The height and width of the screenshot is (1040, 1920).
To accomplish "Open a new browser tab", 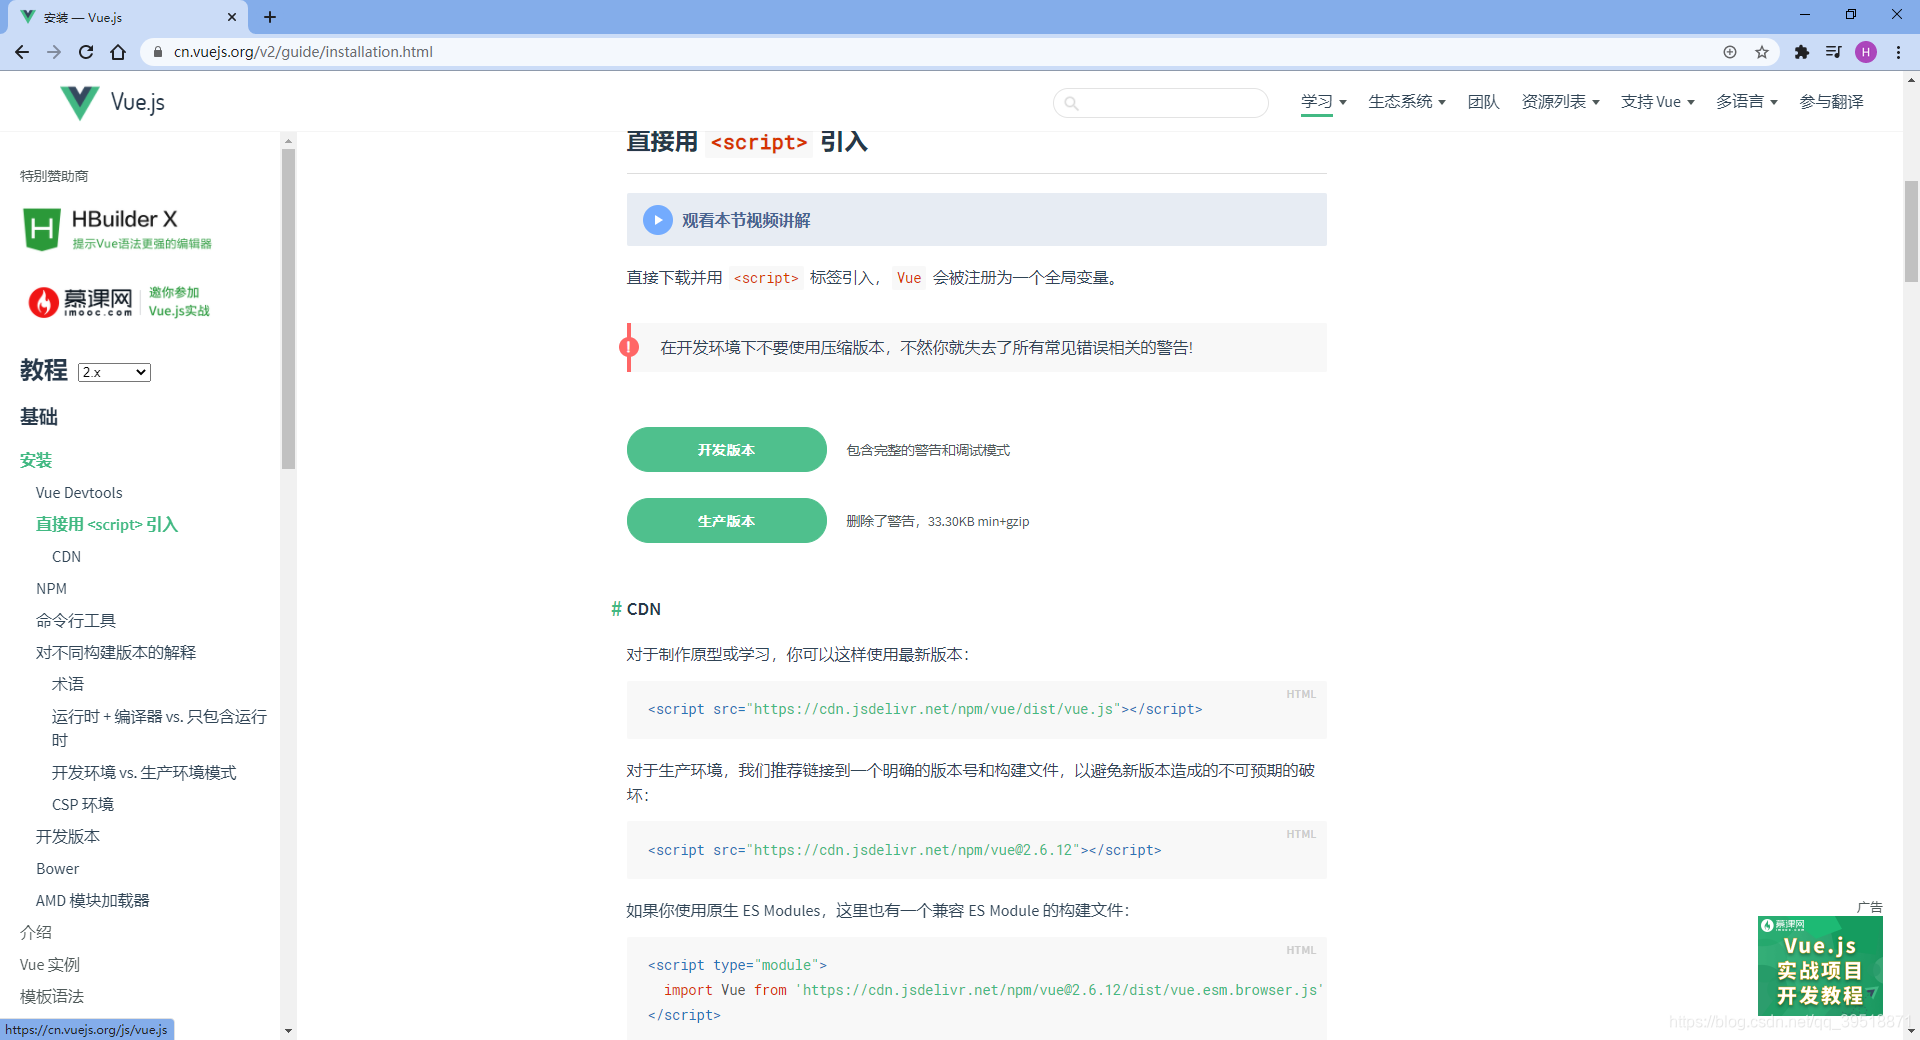I will (x=270, y=17).
